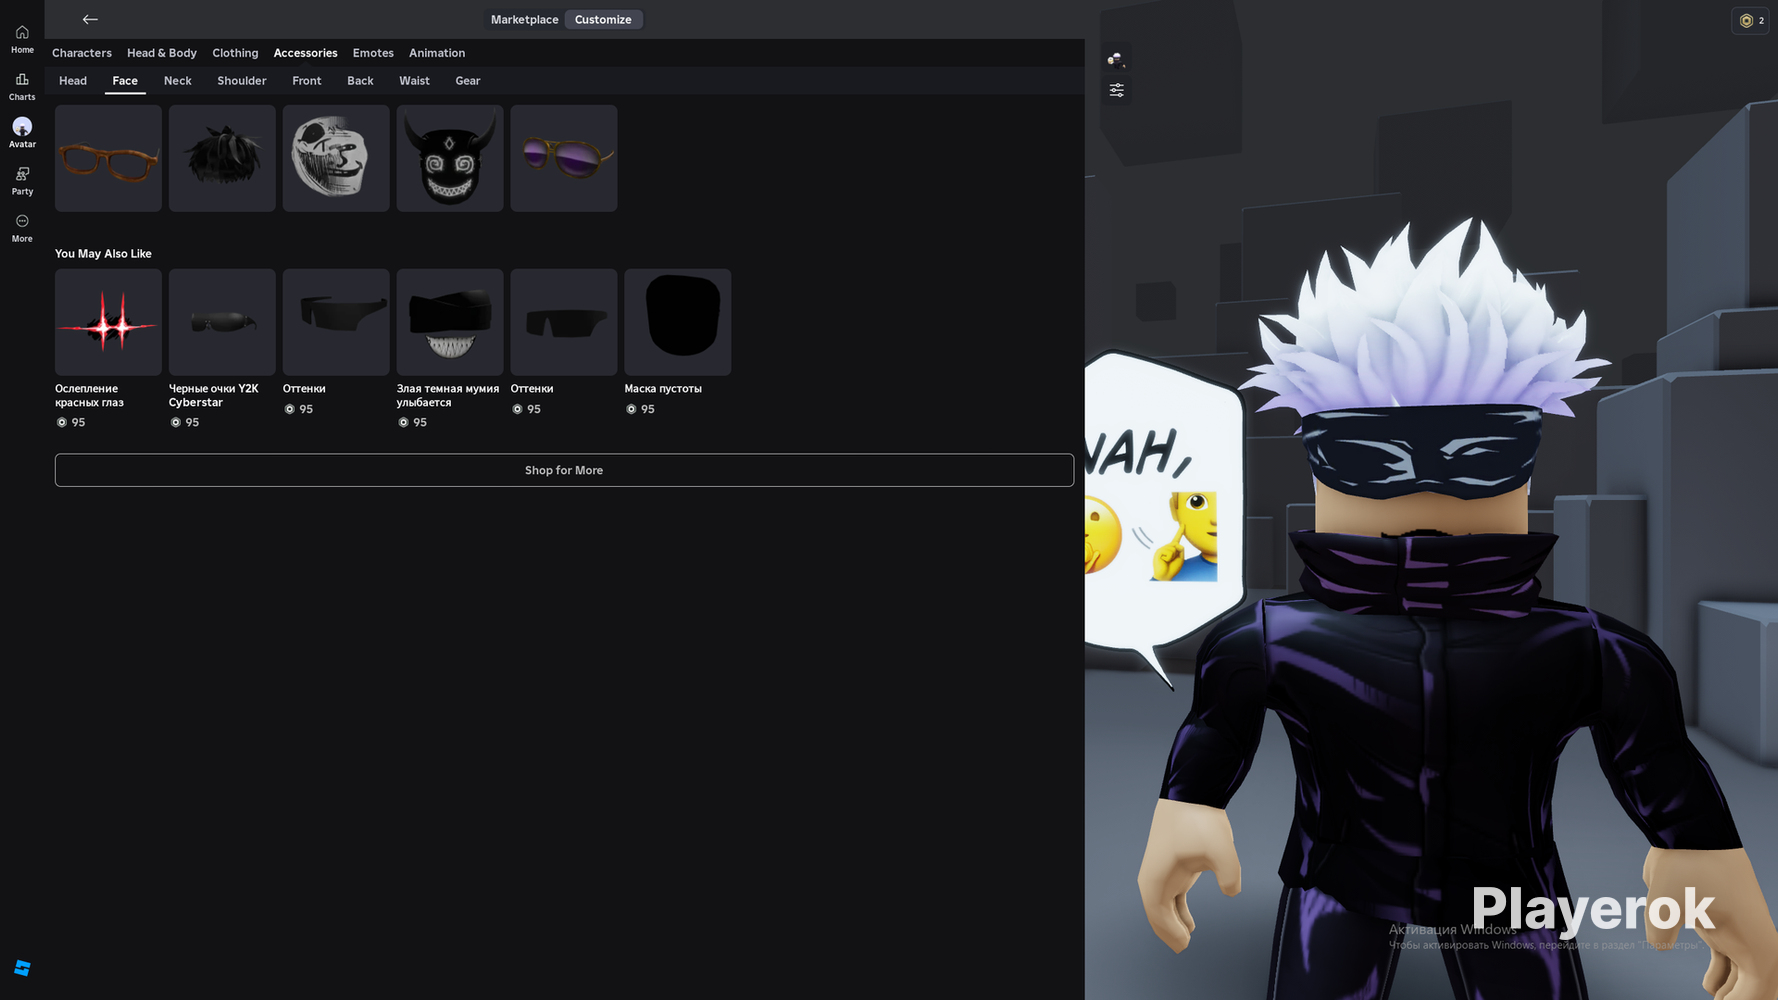Click the avatar pose icon above sliders
The width and height of the screenshot is (1778, 1000).
point(1117,59)
